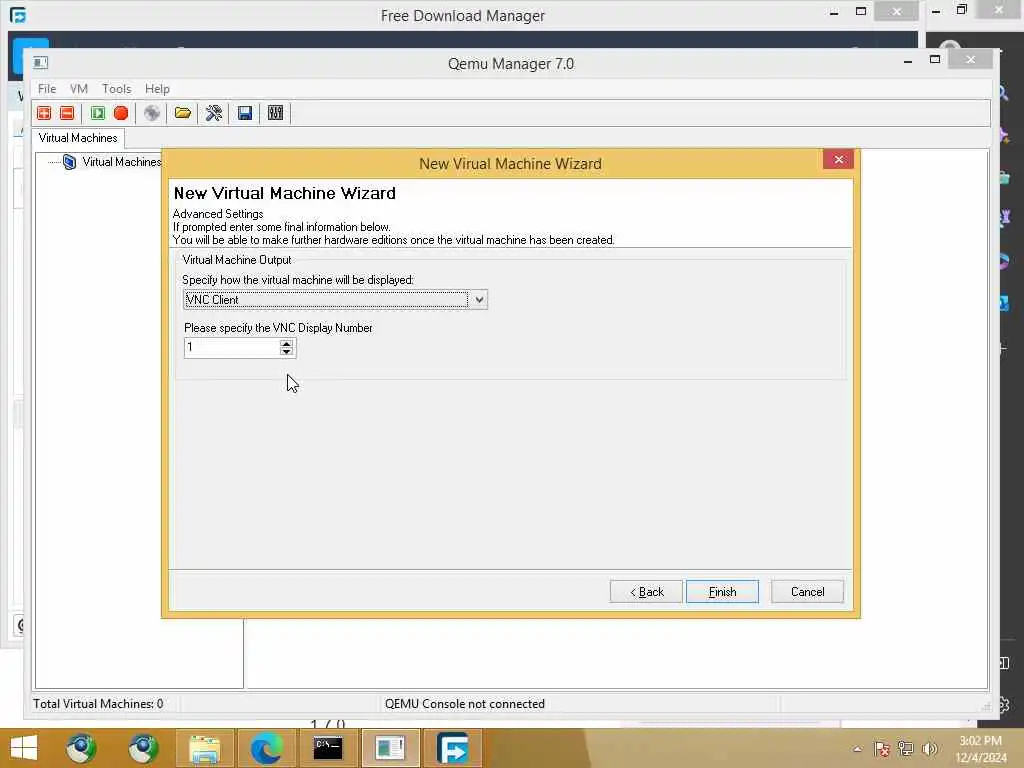Click the action center flag tray icon
Image resolution: width=1024 pixels, height=768 pixels.
(x=882, y=748)
